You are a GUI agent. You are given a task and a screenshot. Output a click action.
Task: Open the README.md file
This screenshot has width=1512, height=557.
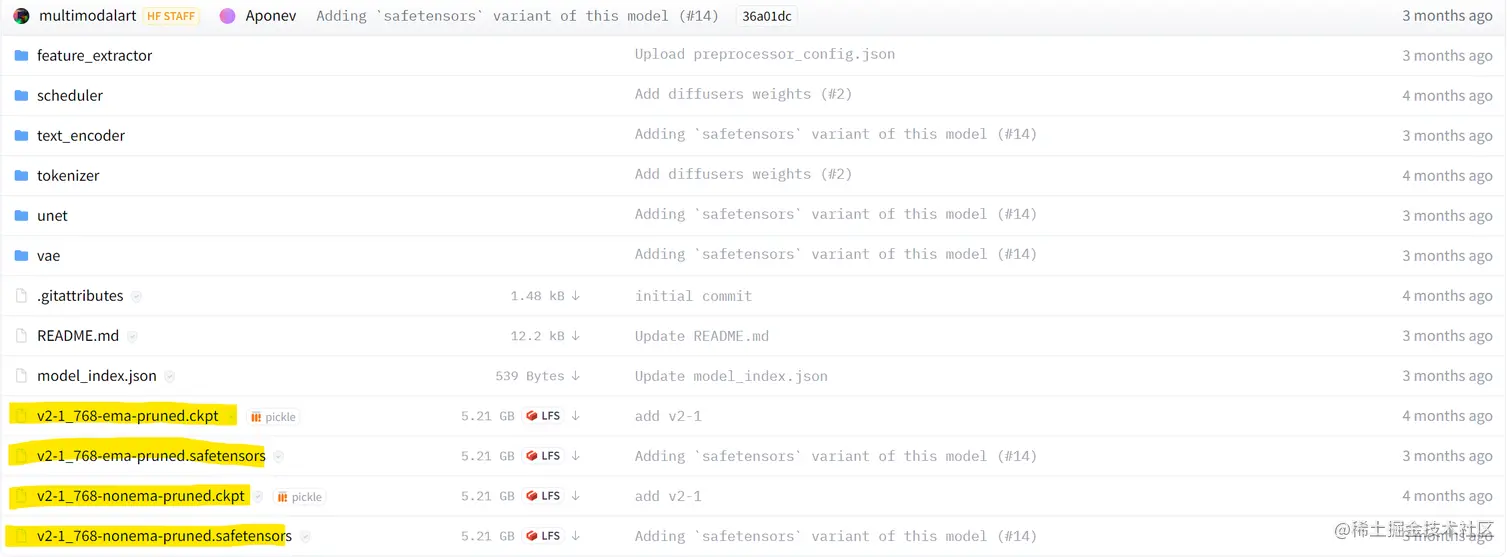(78, 336)
